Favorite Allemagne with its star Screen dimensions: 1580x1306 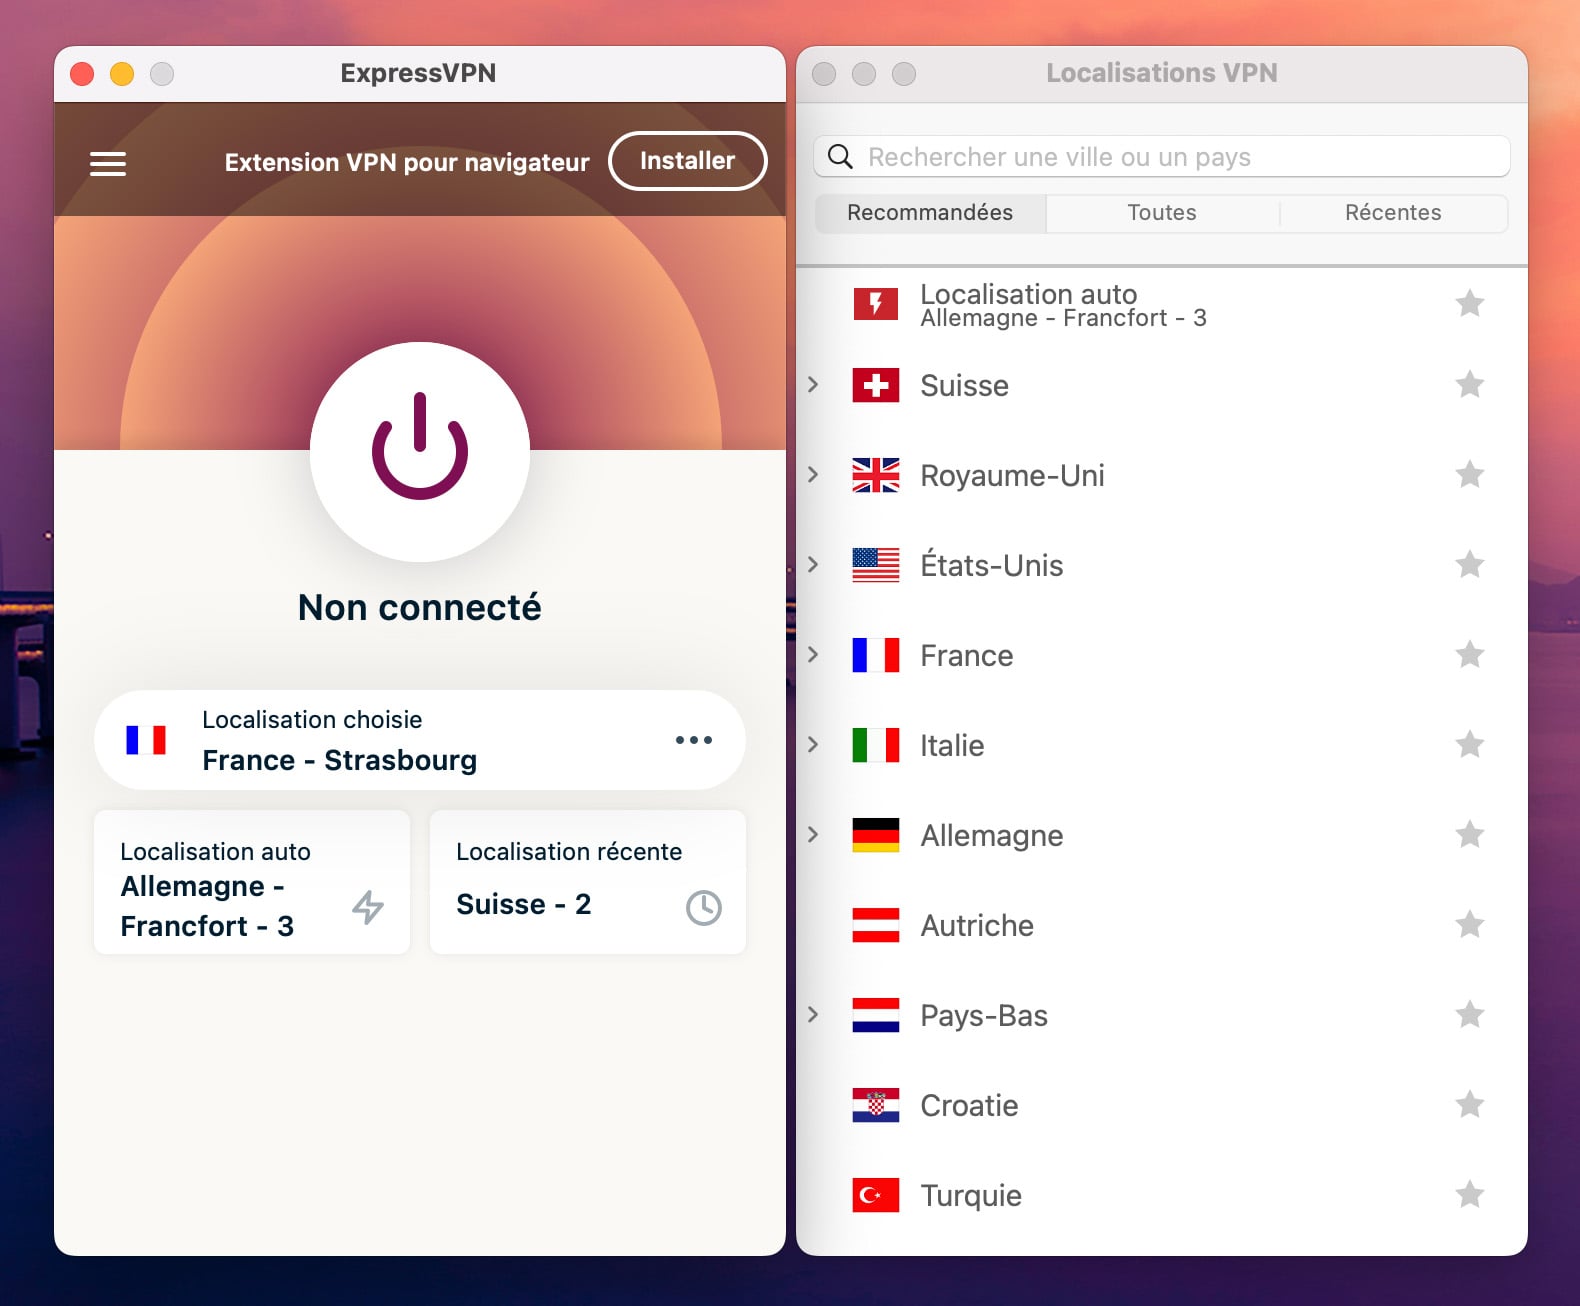pyautogui.click(x=1470, y=835)
